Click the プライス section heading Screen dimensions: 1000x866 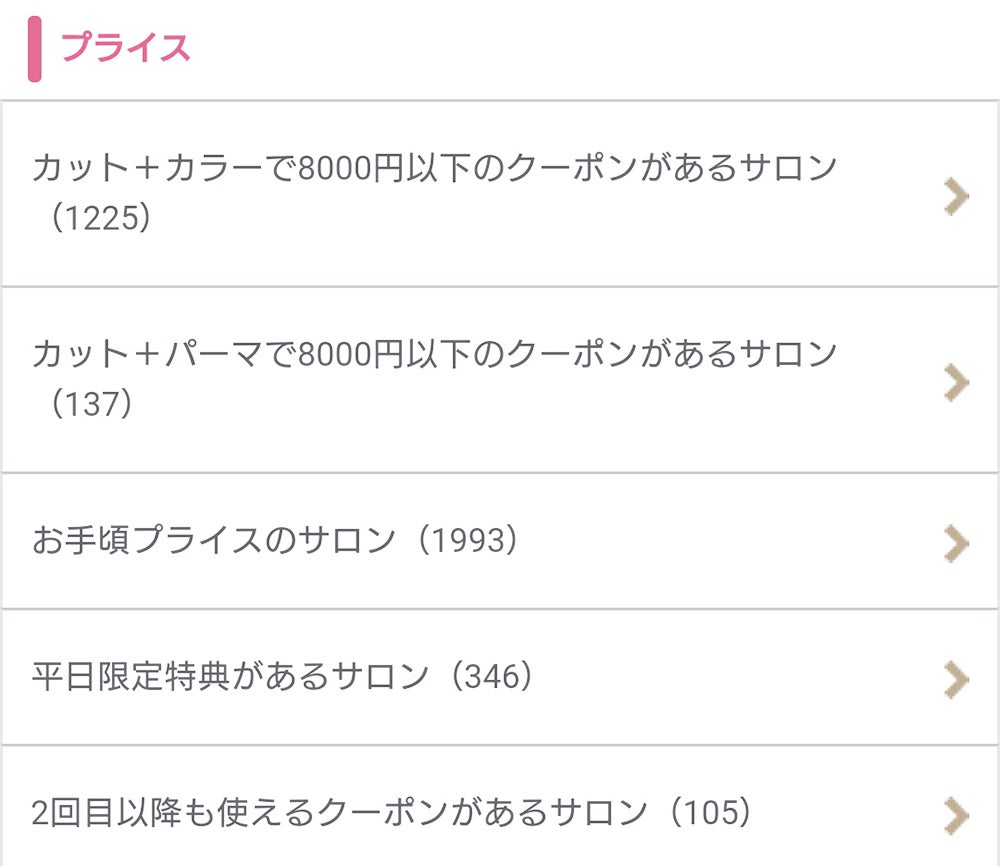(125, 47)
